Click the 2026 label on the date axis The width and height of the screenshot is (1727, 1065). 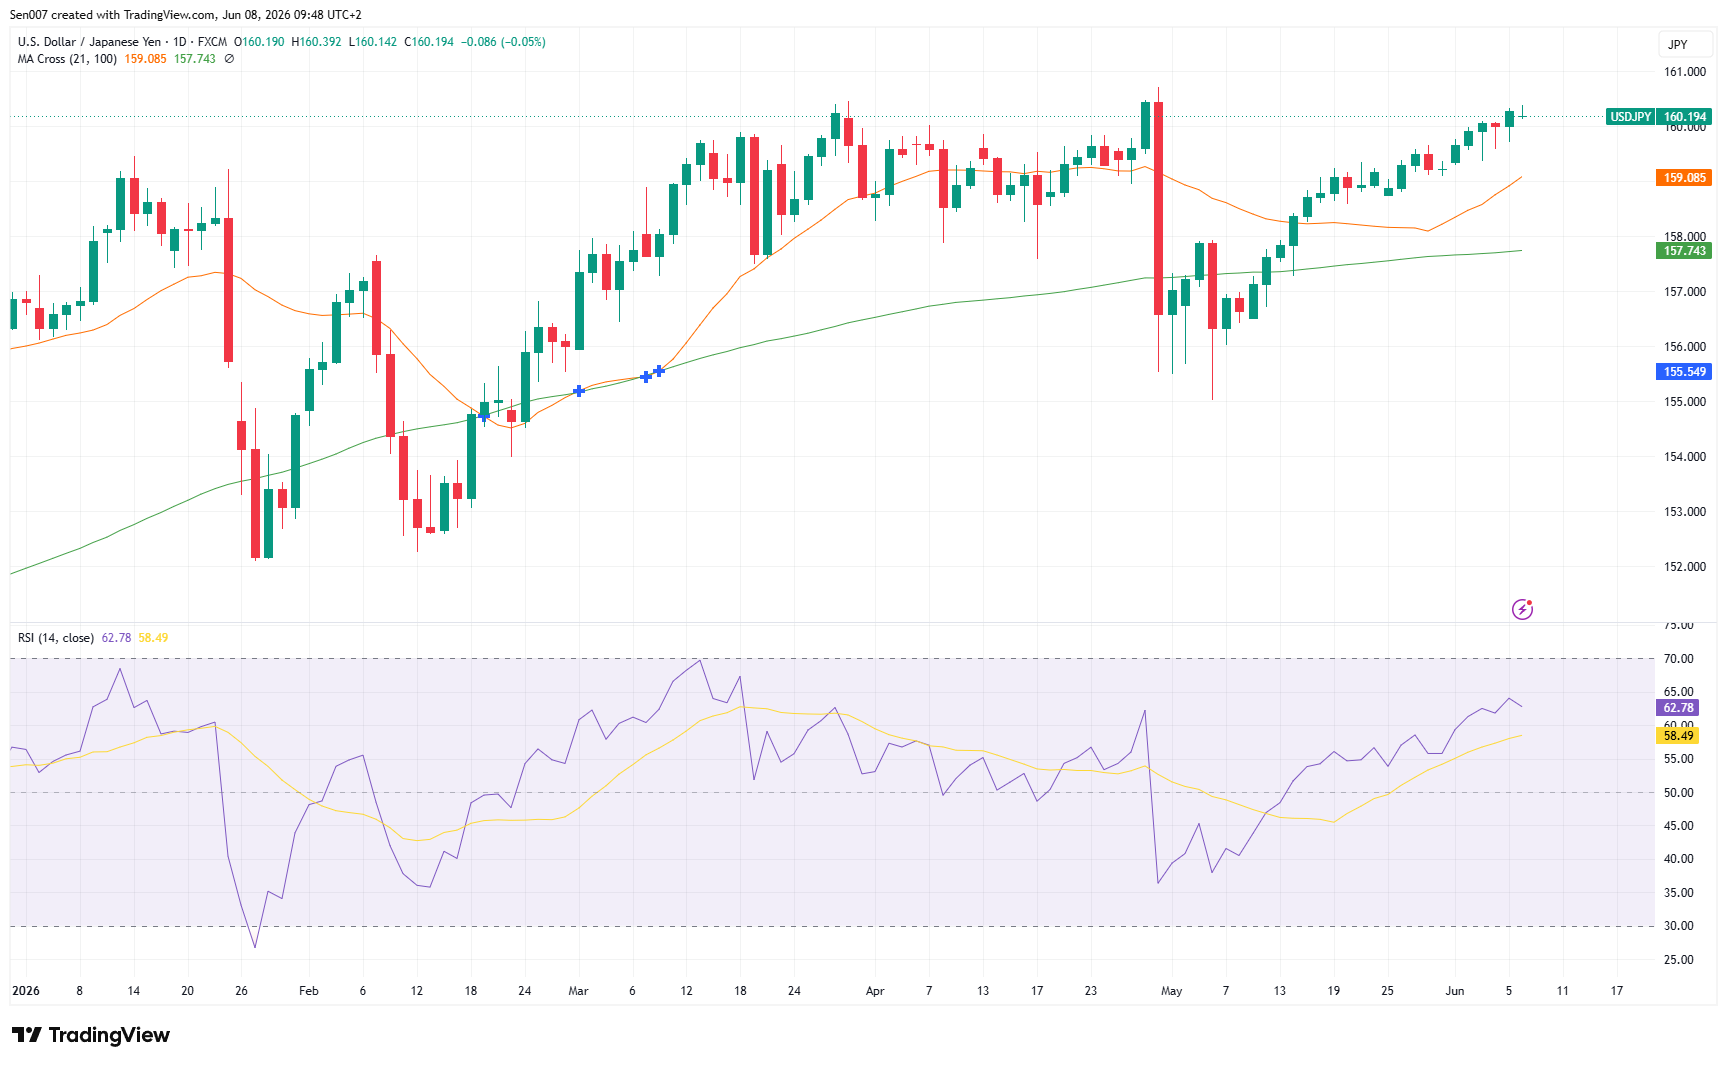[26, 991]
